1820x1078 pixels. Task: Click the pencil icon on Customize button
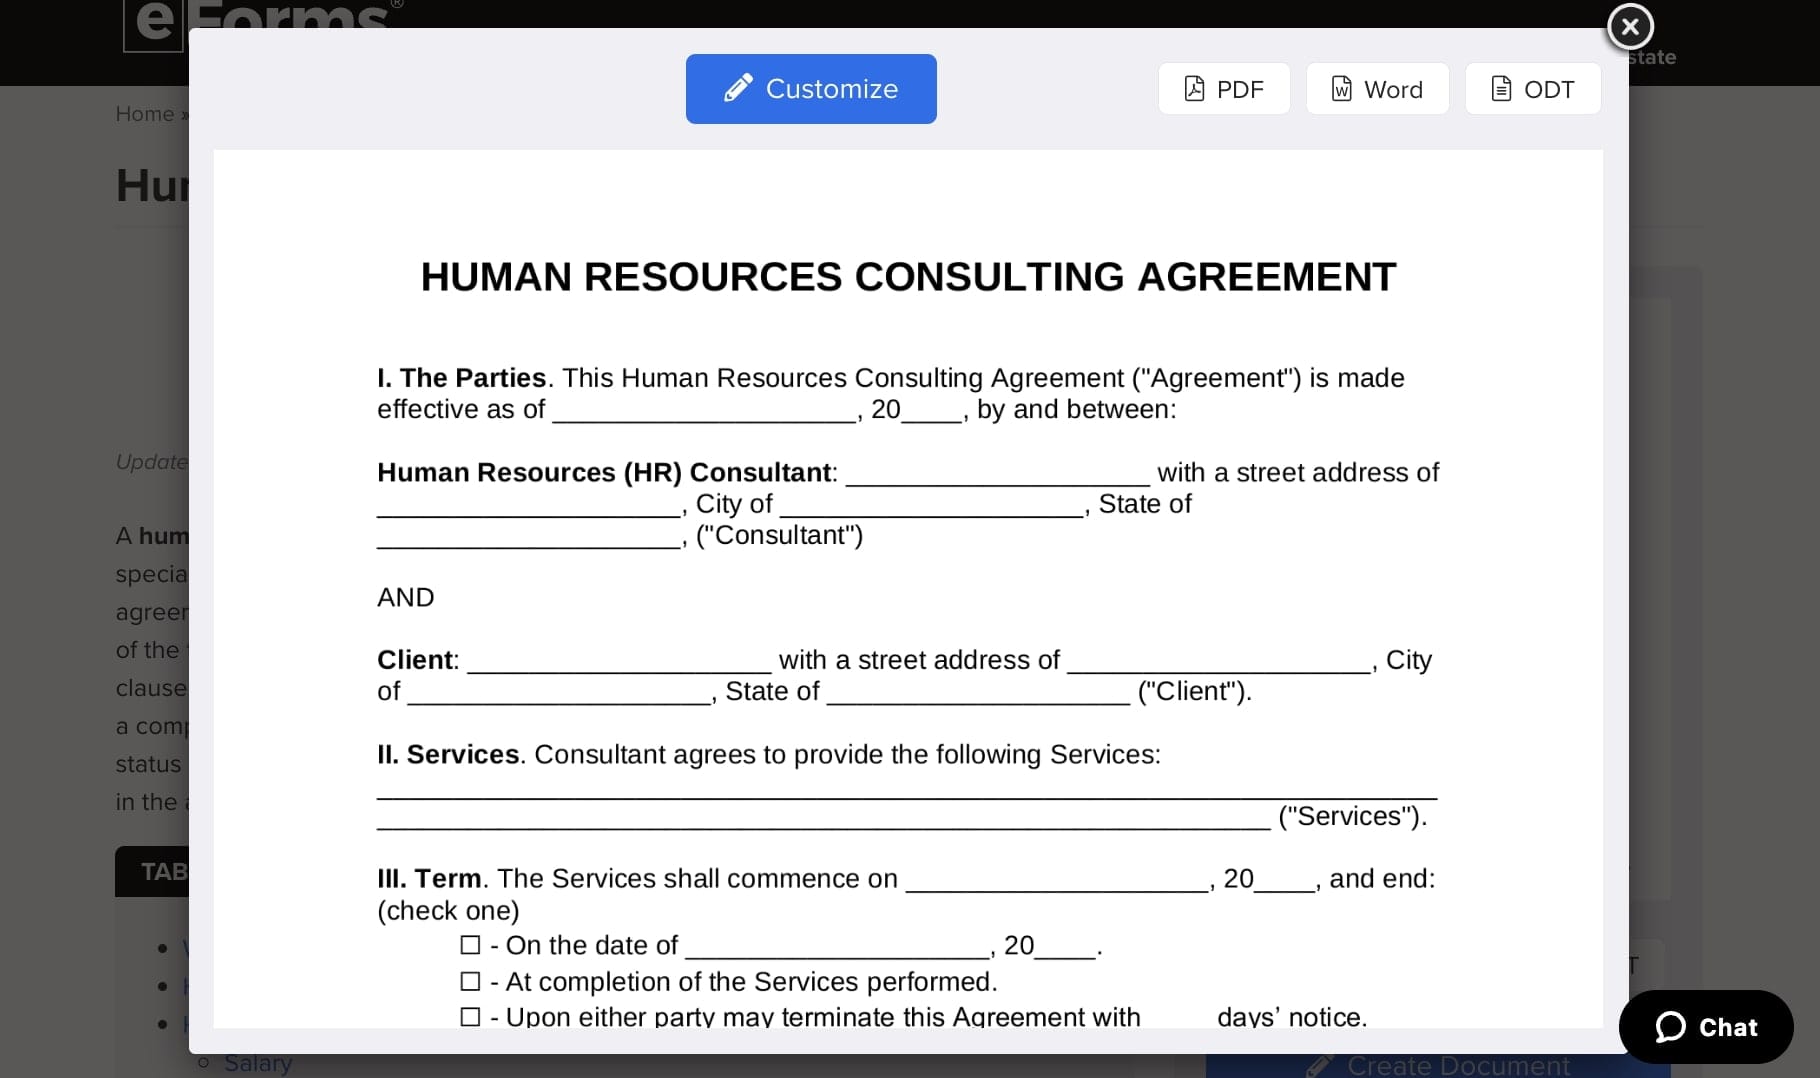click(737, 87)
